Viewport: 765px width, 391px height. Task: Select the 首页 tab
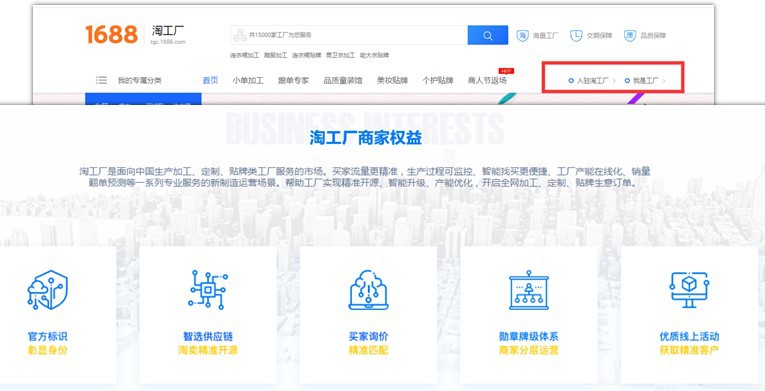click(210, 80)
